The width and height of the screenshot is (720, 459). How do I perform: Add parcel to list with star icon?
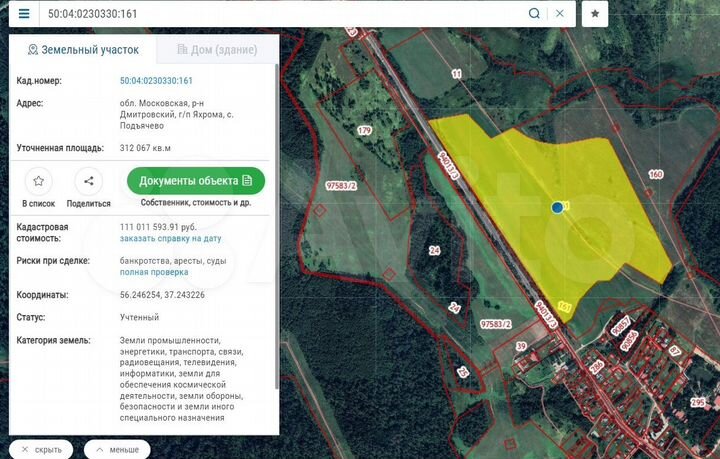click(38, 181)
